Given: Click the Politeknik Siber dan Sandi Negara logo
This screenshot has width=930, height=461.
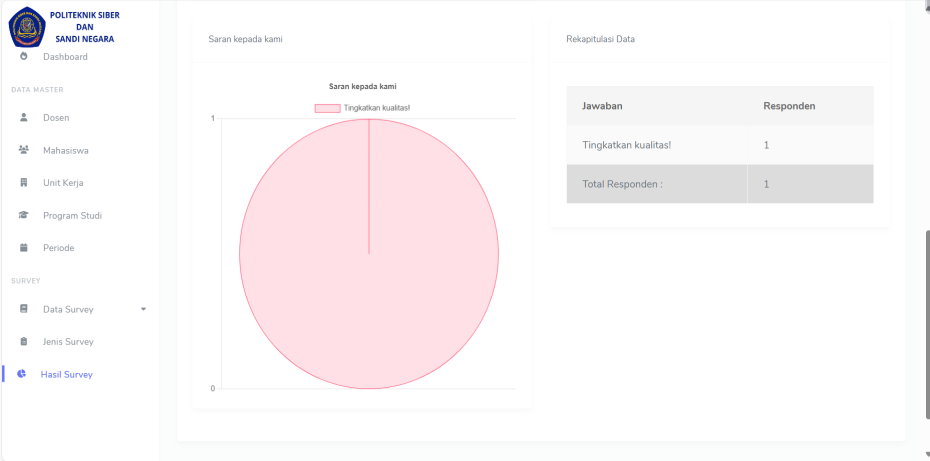Looking at the screenshot, I should 27,27.
